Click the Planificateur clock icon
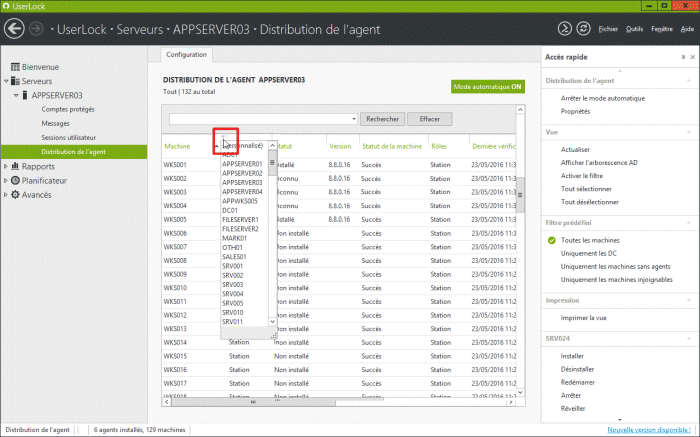The image size is (700, 437). coord(15,180)
